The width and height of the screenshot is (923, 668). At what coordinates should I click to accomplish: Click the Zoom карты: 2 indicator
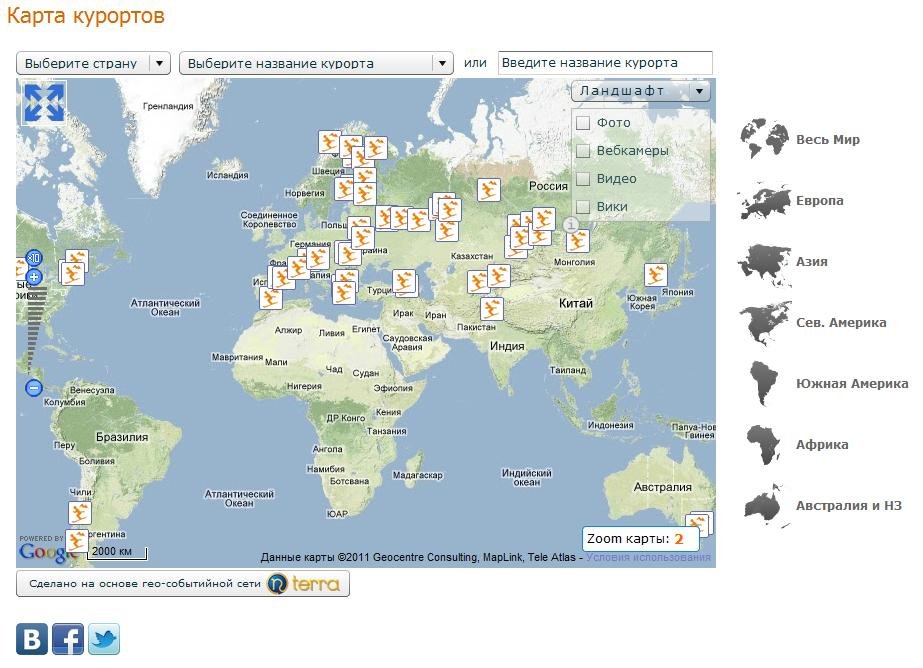(640, 539)
